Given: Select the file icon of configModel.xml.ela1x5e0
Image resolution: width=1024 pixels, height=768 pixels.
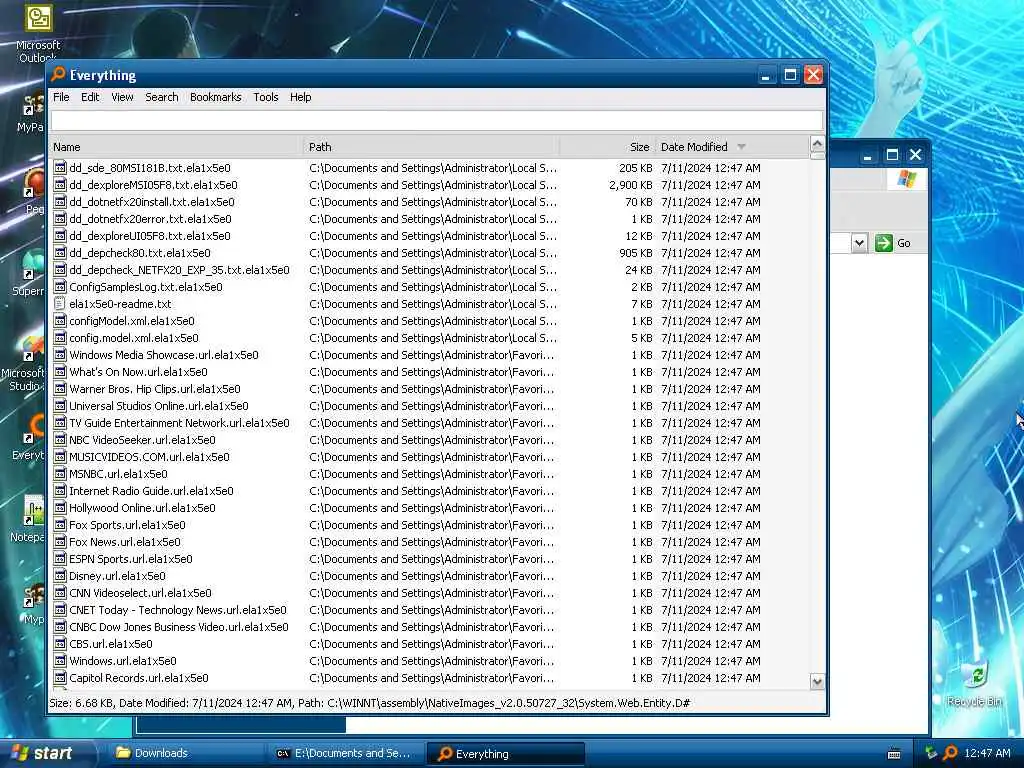Looking at the screenshot, I should coord(60,321).
